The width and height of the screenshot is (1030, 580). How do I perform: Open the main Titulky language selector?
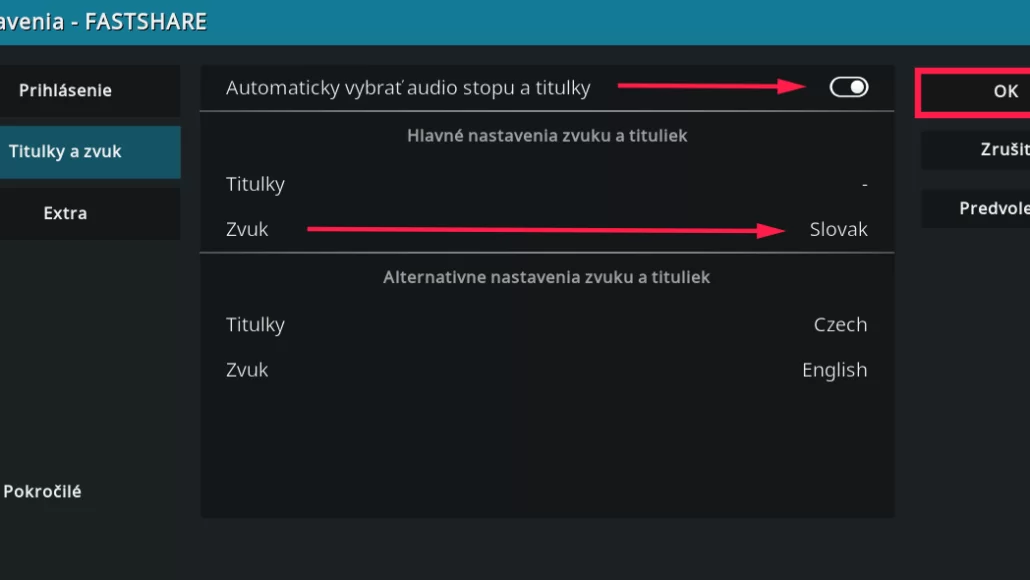tap(547, 184)
